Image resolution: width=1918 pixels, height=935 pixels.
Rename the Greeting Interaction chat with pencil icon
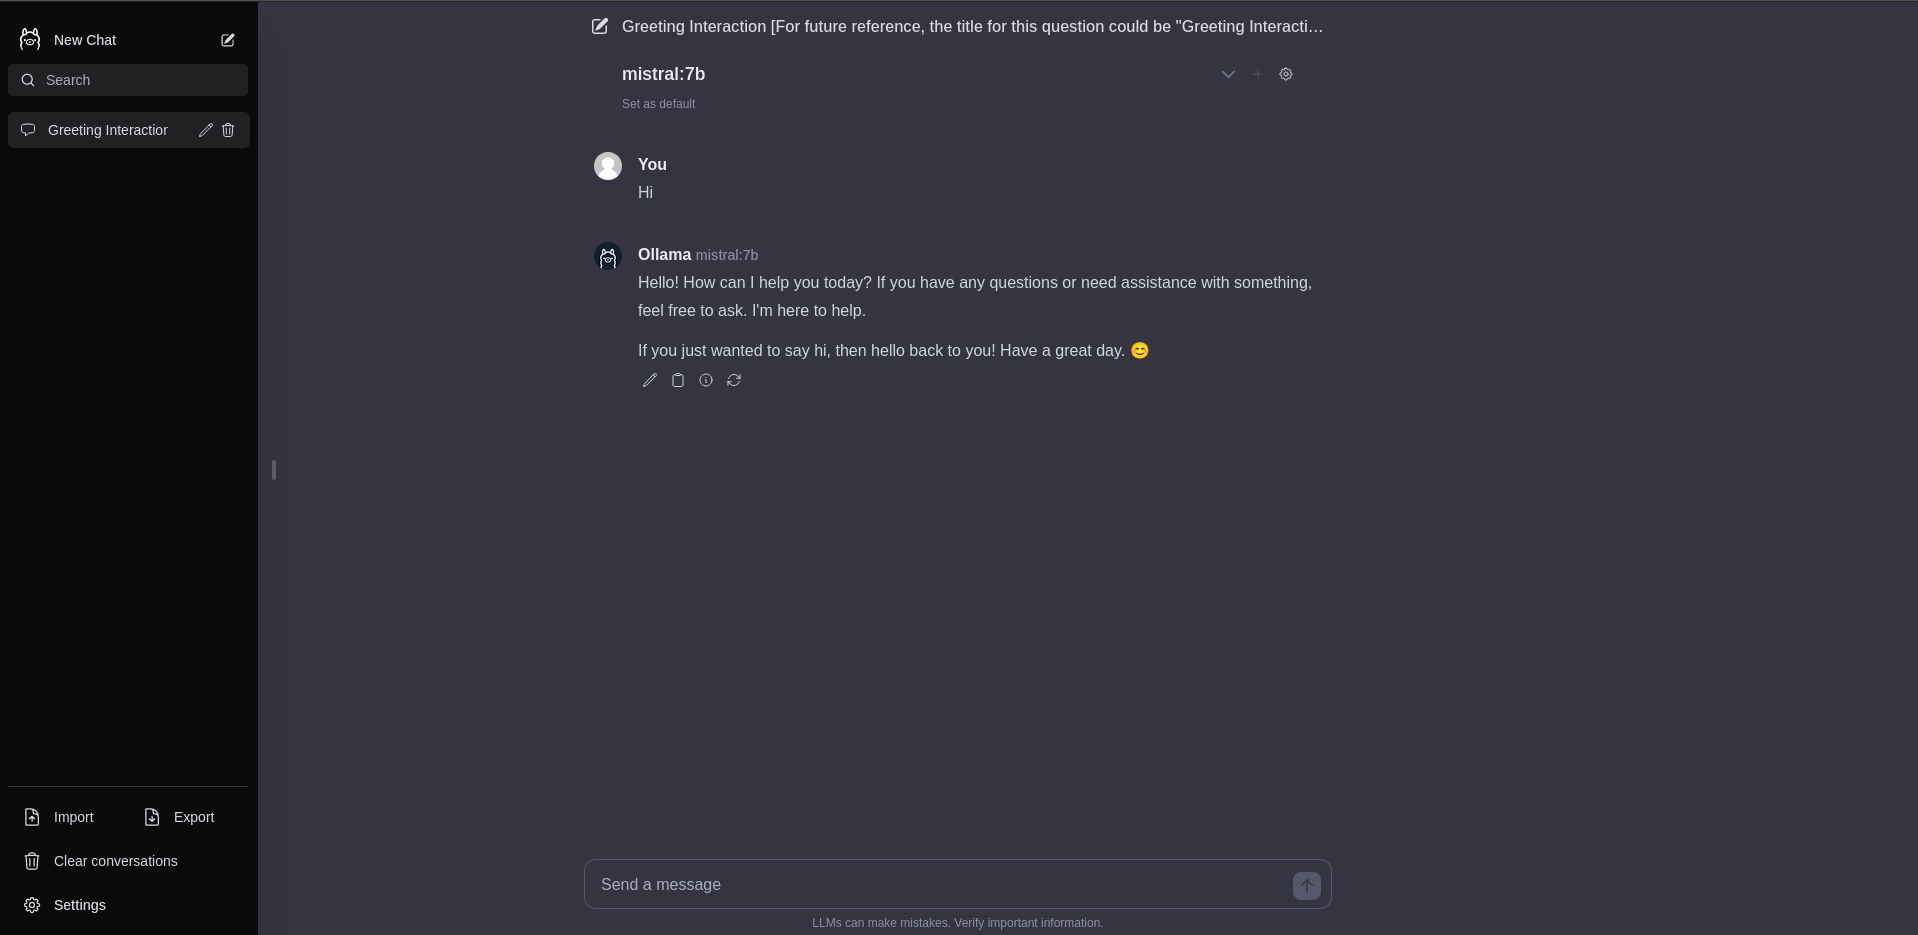click(x=205, y=130)
